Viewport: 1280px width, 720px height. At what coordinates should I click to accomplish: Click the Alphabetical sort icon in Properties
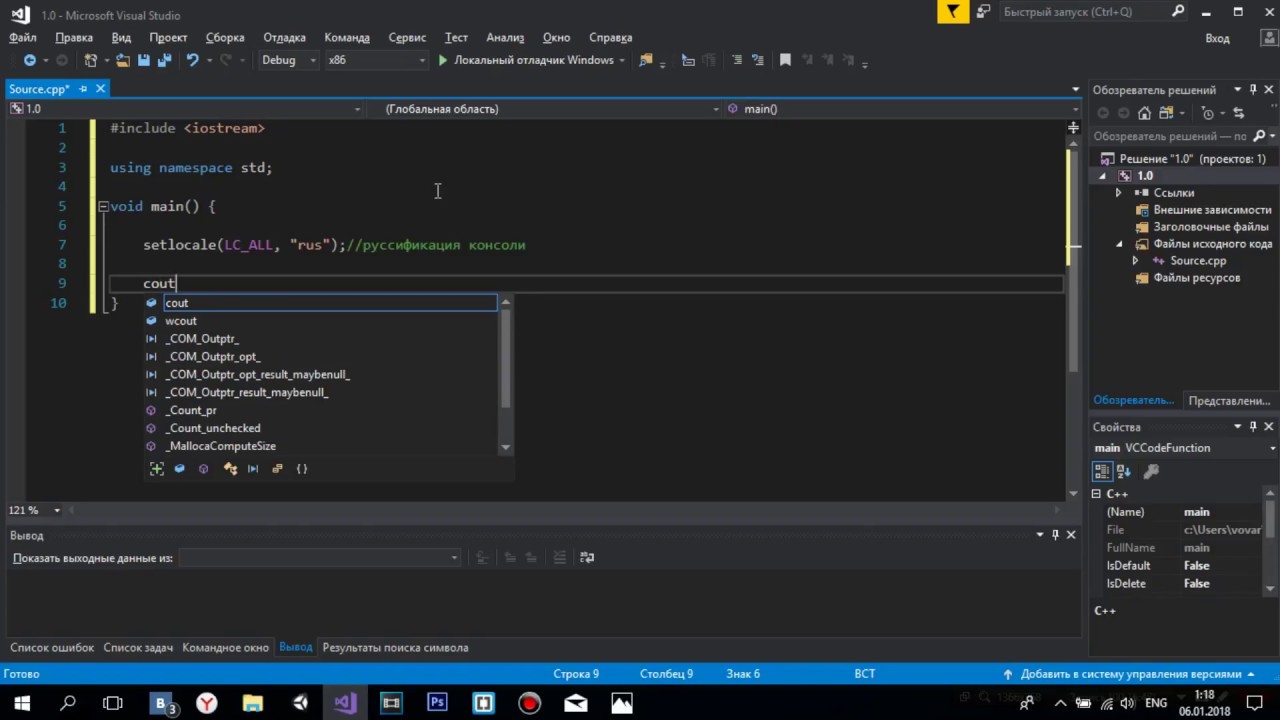pos(1124,471)
